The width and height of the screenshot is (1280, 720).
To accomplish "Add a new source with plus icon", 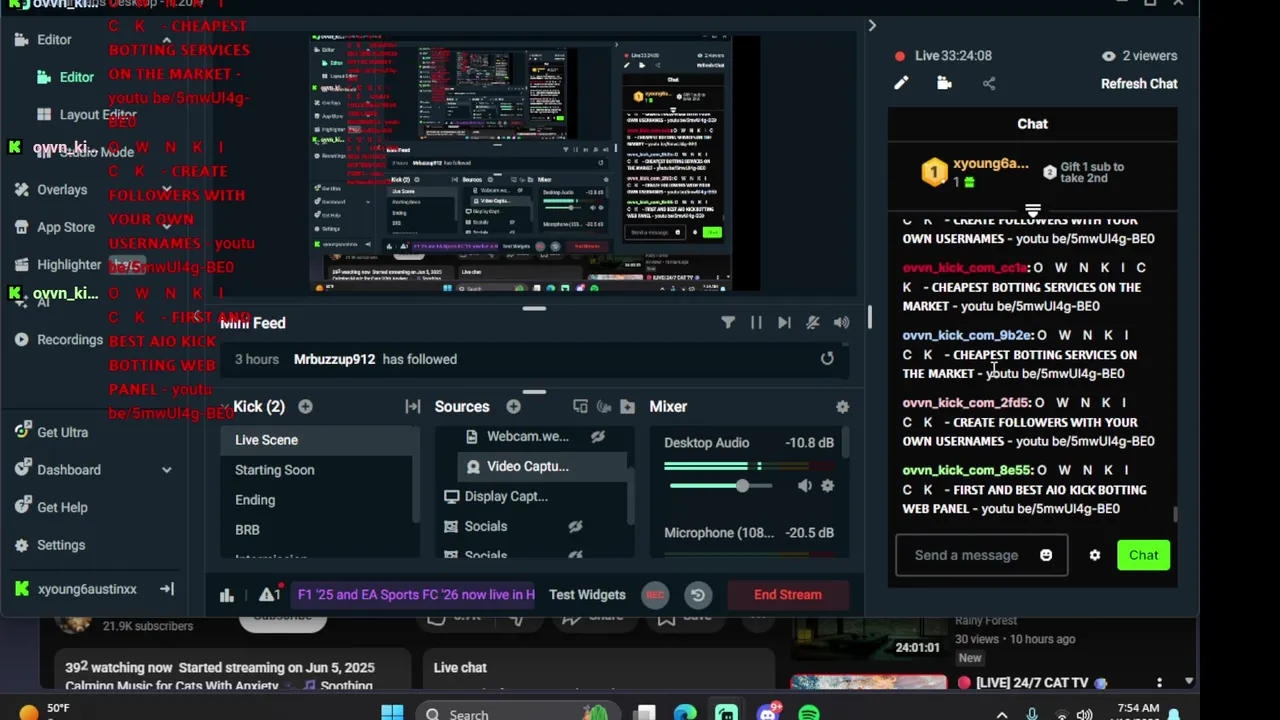I will (513, 406).
